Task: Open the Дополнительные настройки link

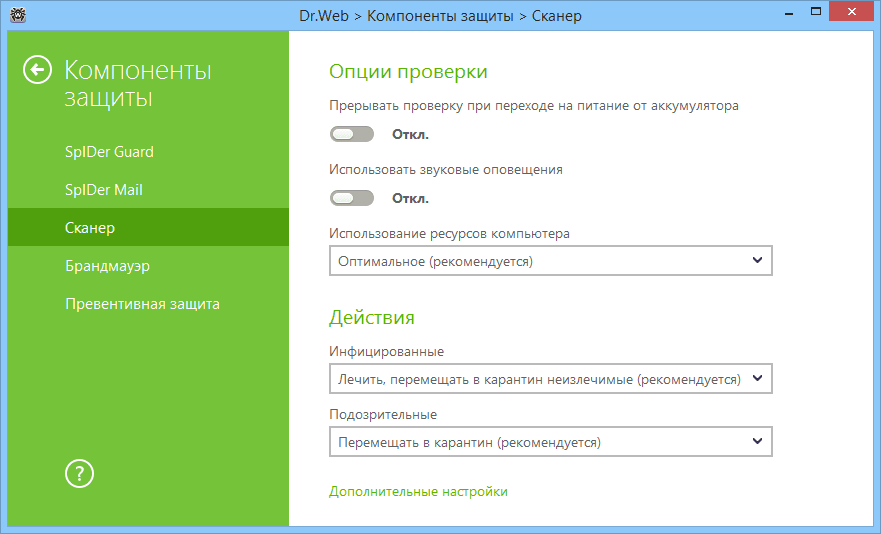Action: coord(418,491)
